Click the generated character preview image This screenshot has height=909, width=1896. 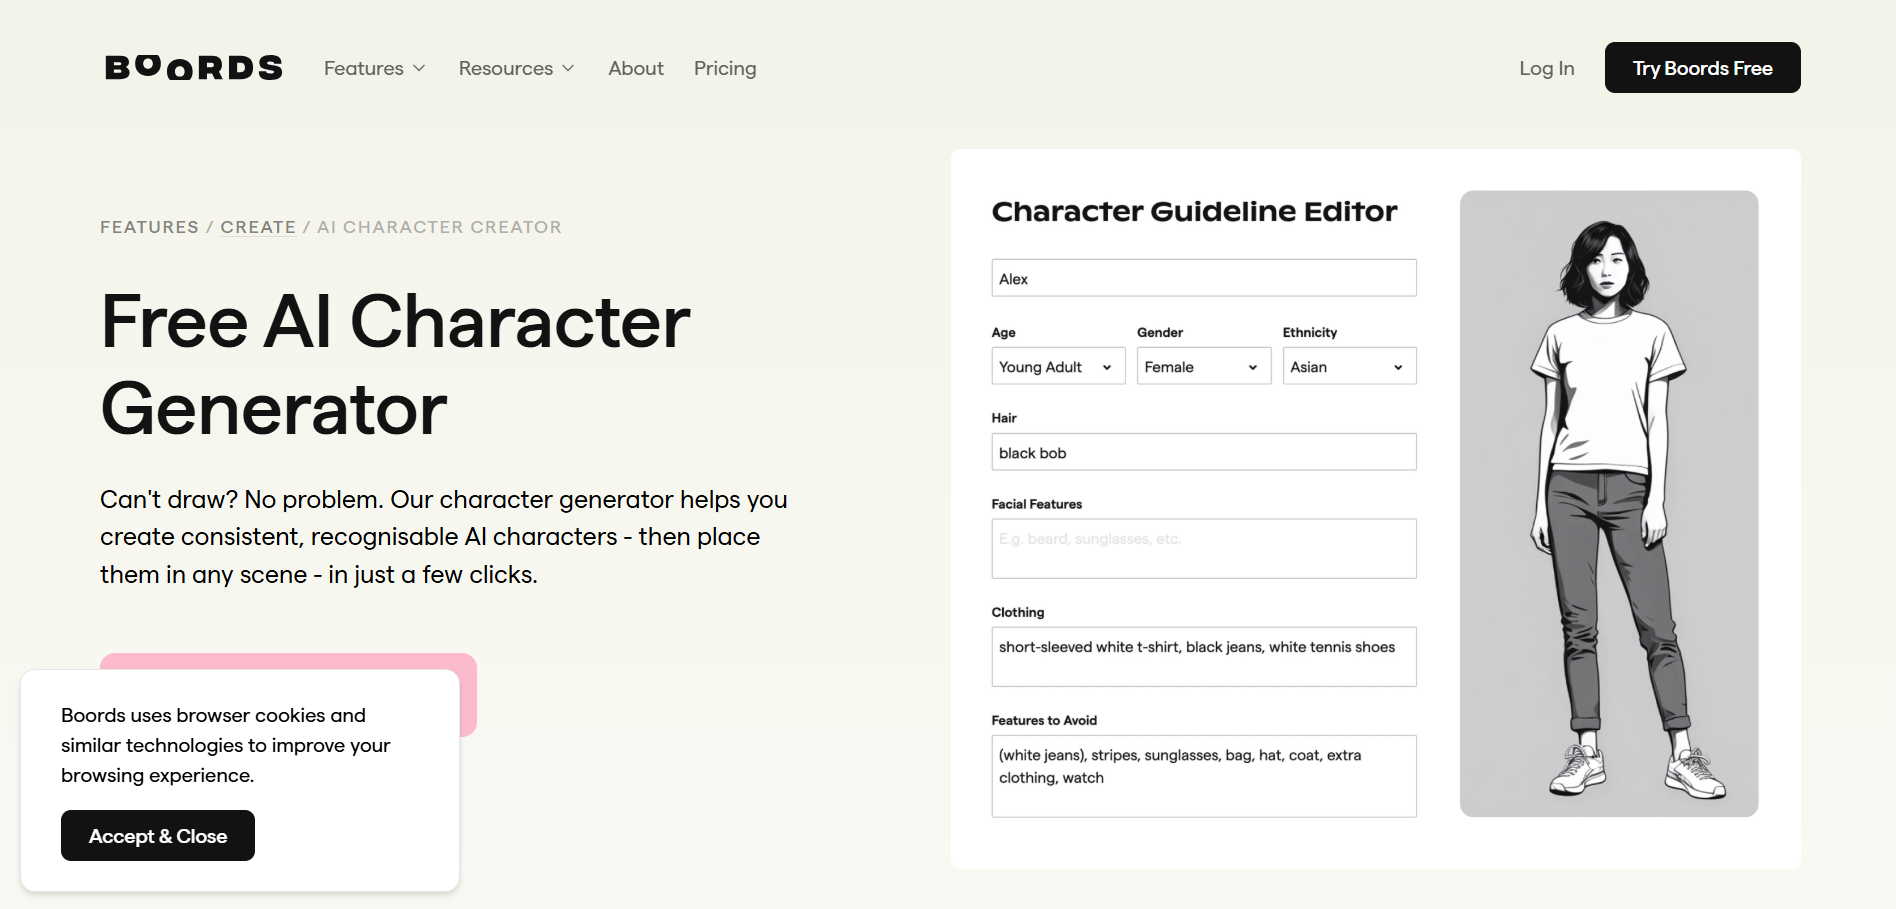(1608, 503)
